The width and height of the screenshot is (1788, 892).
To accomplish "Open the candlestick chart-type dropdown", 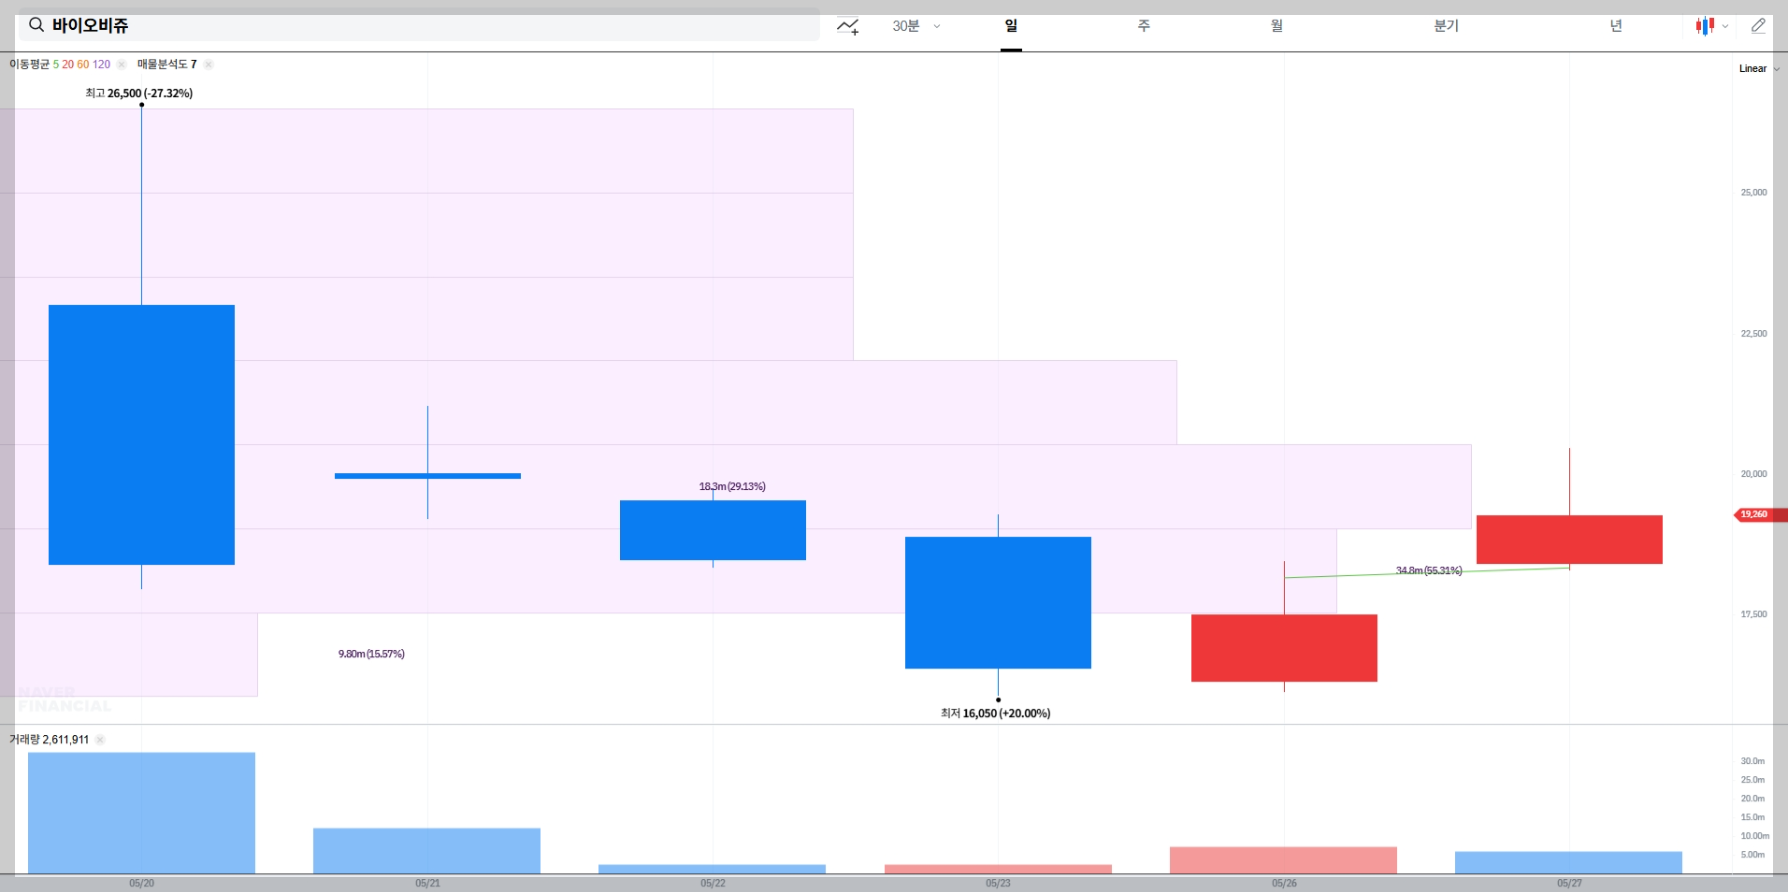I will [x=1712, y=26].
